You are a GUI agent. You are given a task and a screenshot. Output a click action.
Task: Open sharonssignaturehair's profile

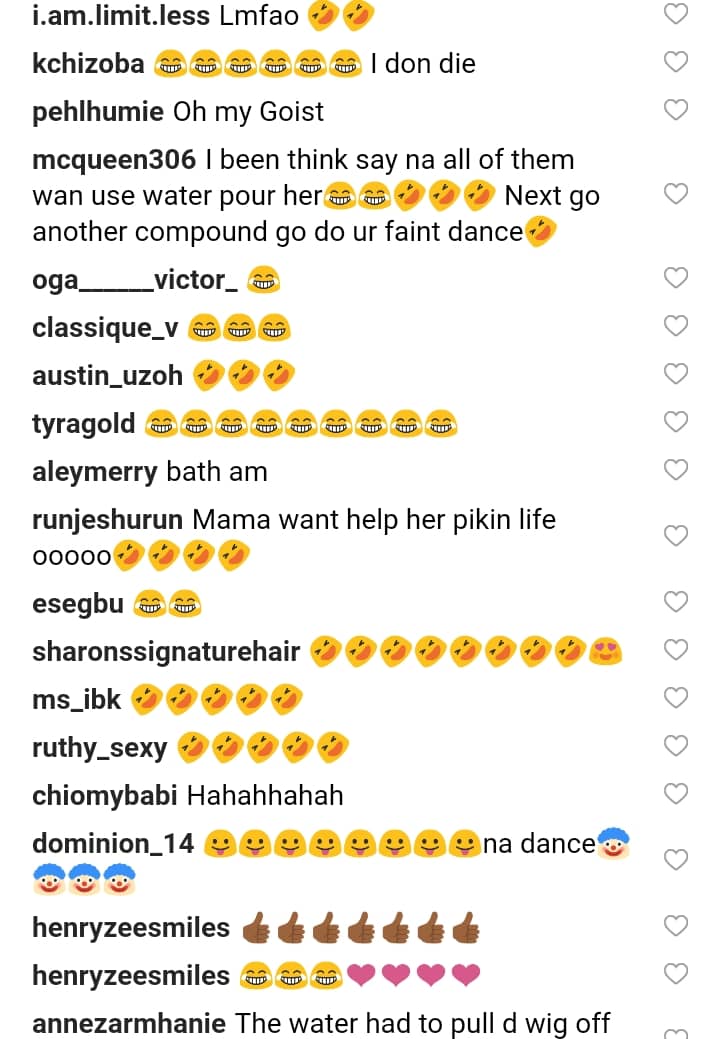(x=166, y=652)
